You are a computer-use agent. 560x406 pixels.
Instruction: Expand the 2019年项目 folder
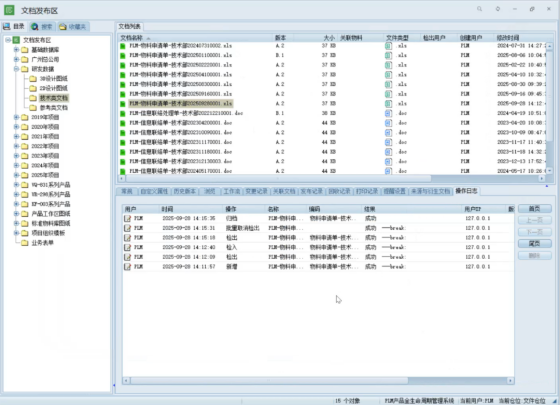(x=16, y=117)
